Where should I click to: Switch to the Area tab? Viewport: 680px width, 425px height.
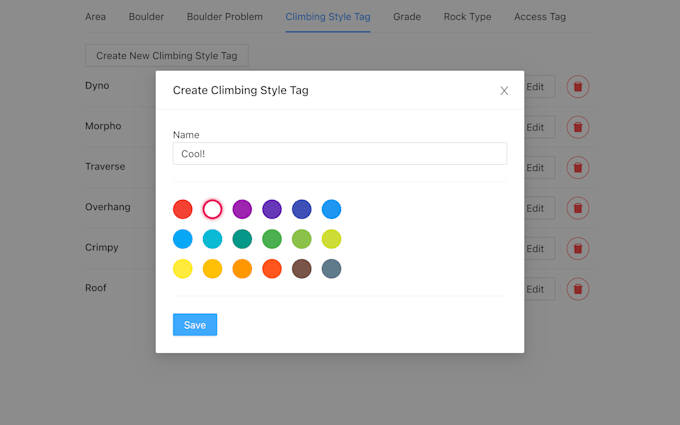point(95,16)
